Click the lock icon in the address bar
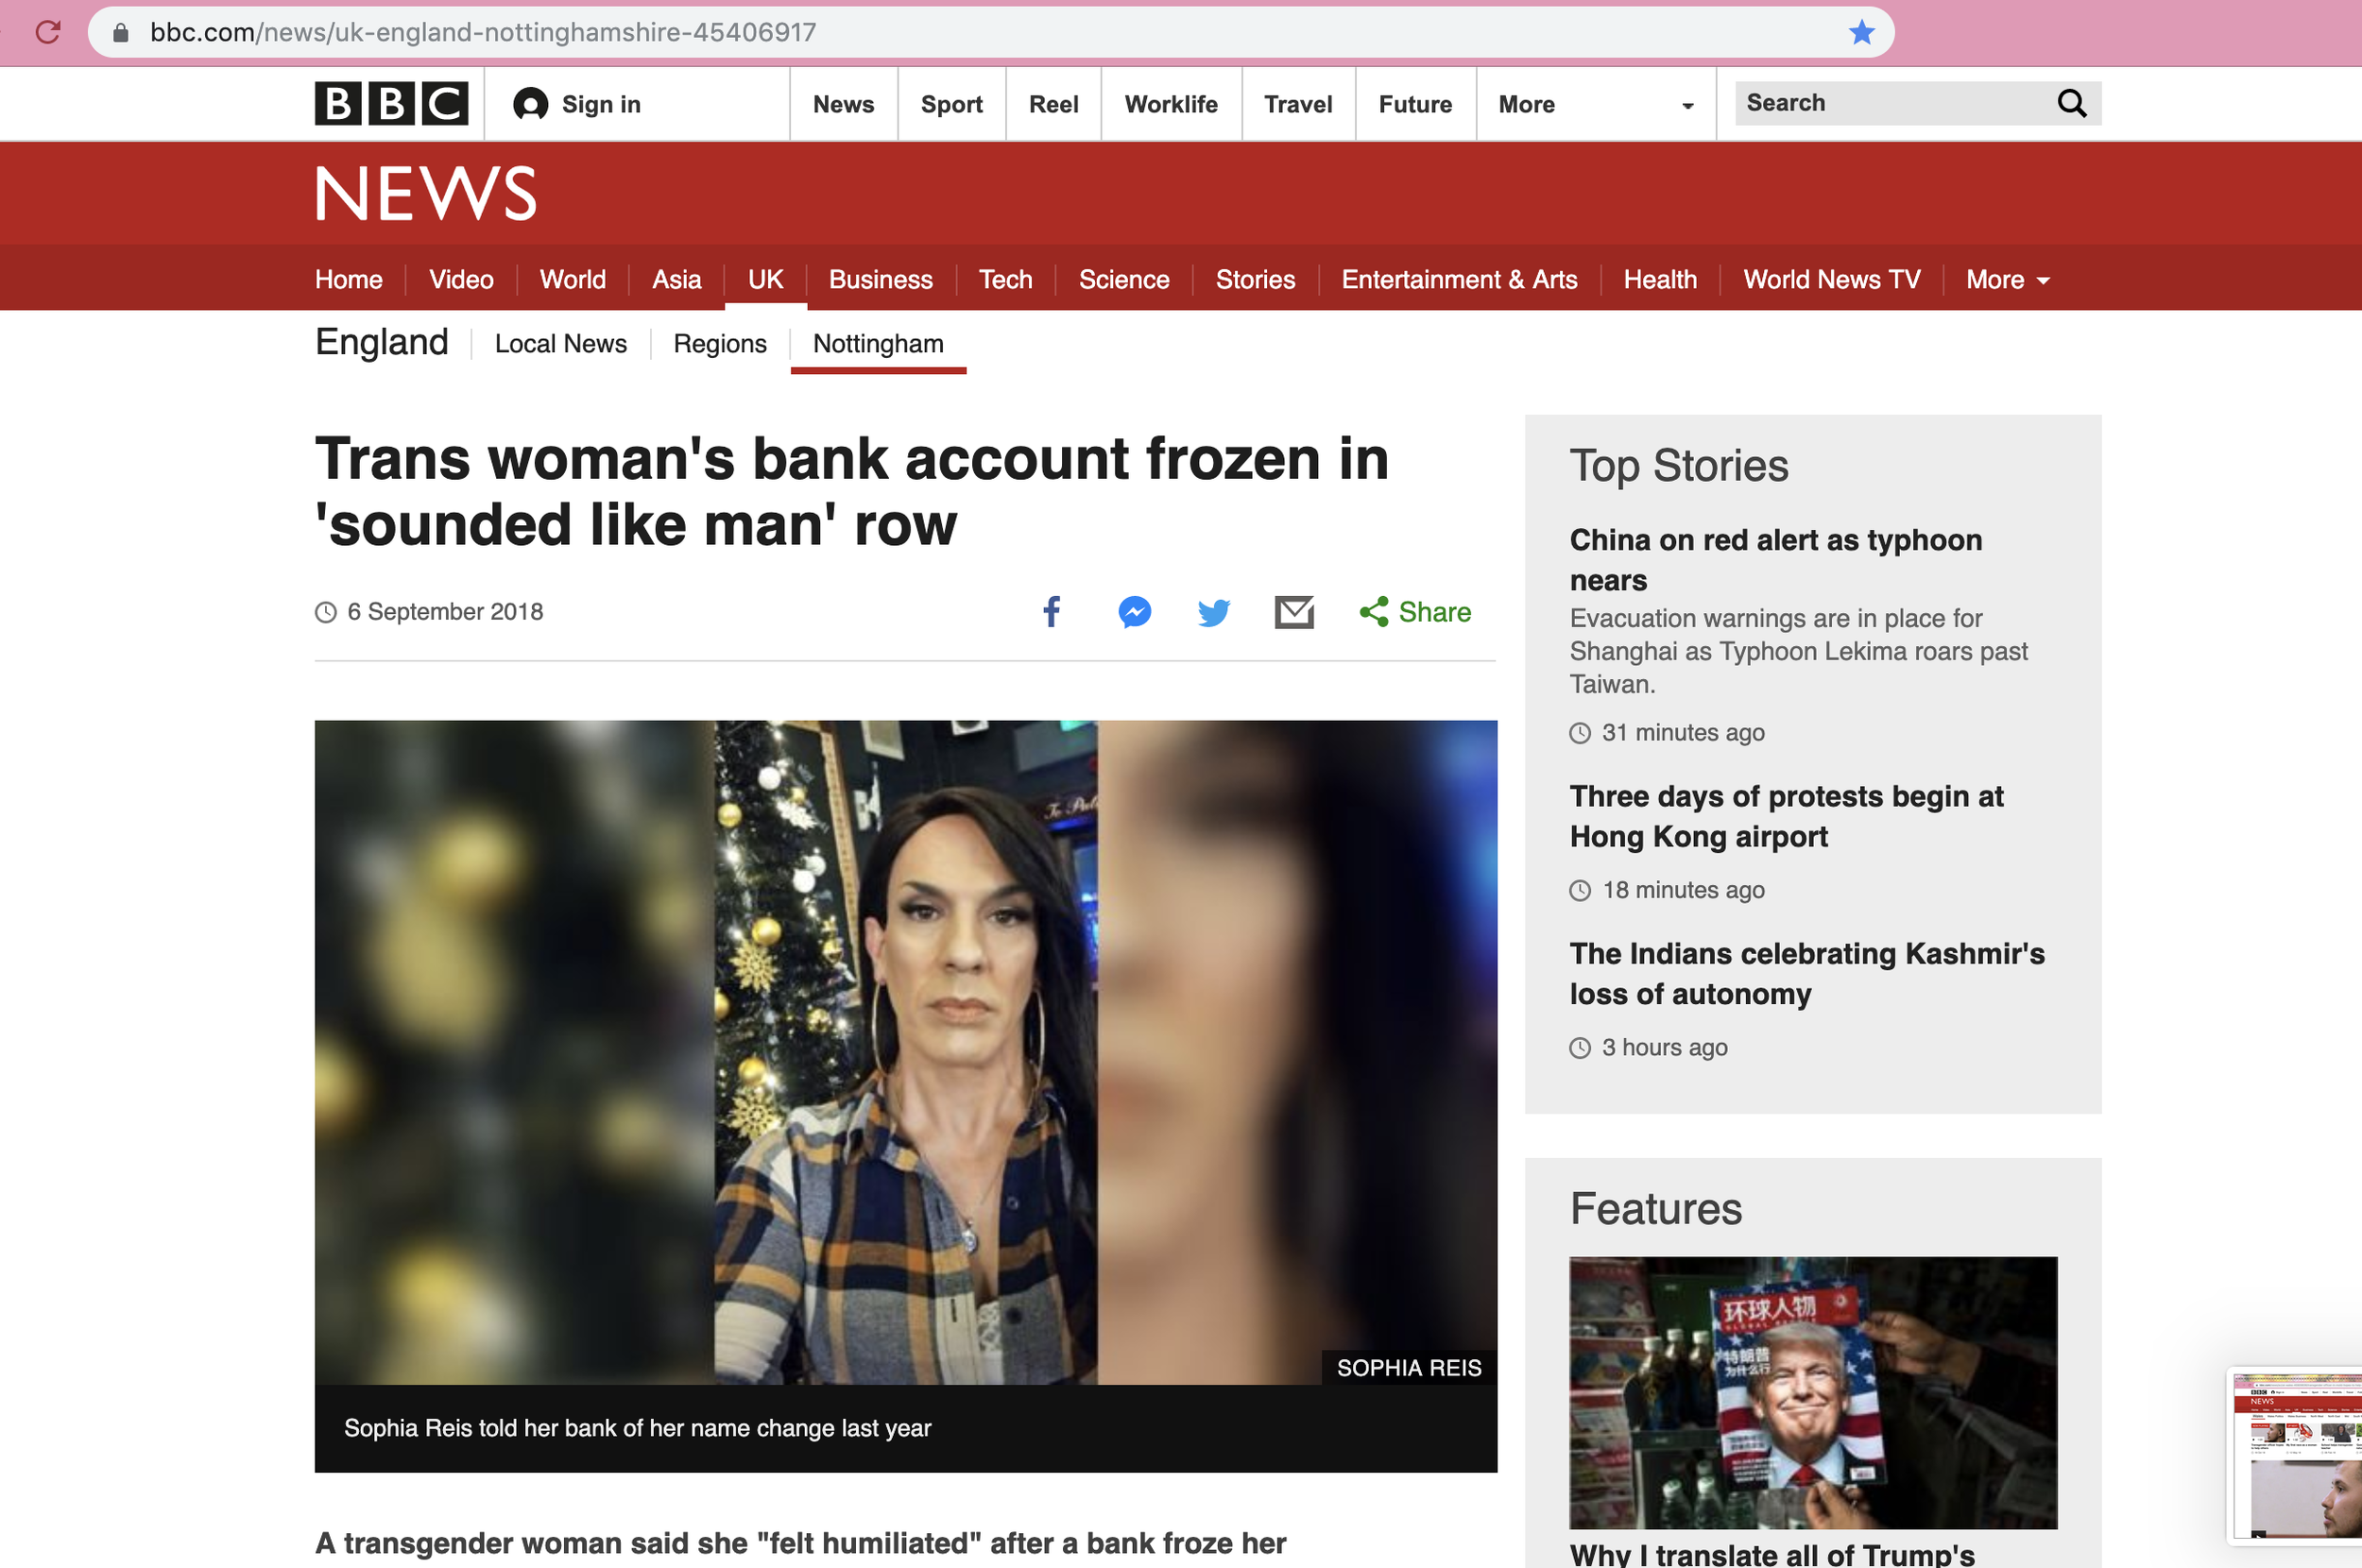2362x1568 pixels. pyautogui.click(x=121, y=33)
